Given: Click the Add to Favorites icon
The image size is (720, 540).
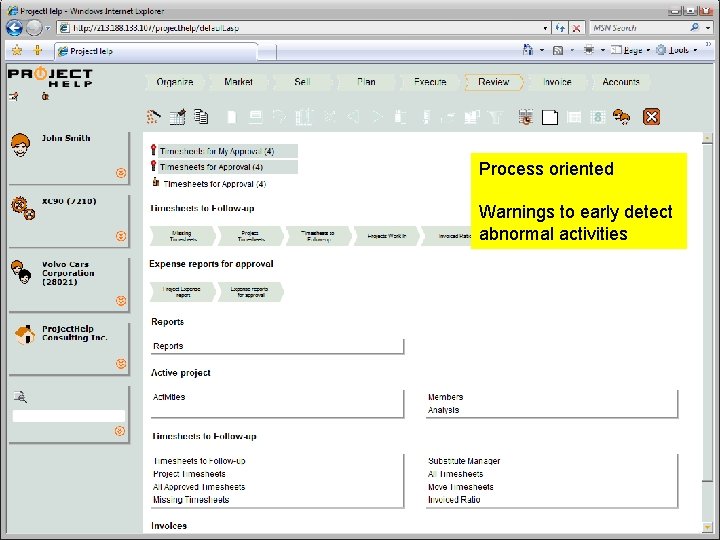Looking at the screenshot, I should pyautogui.click(x=38, y=50).
